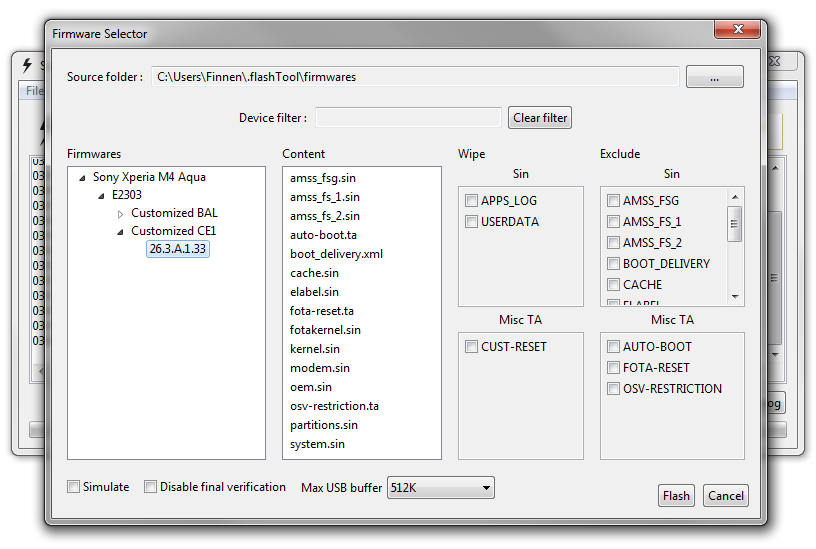This screenshot has height=549, width=816.
Task: Click the Exclude Sin scrollbar thumb
Action: (735, 224)
